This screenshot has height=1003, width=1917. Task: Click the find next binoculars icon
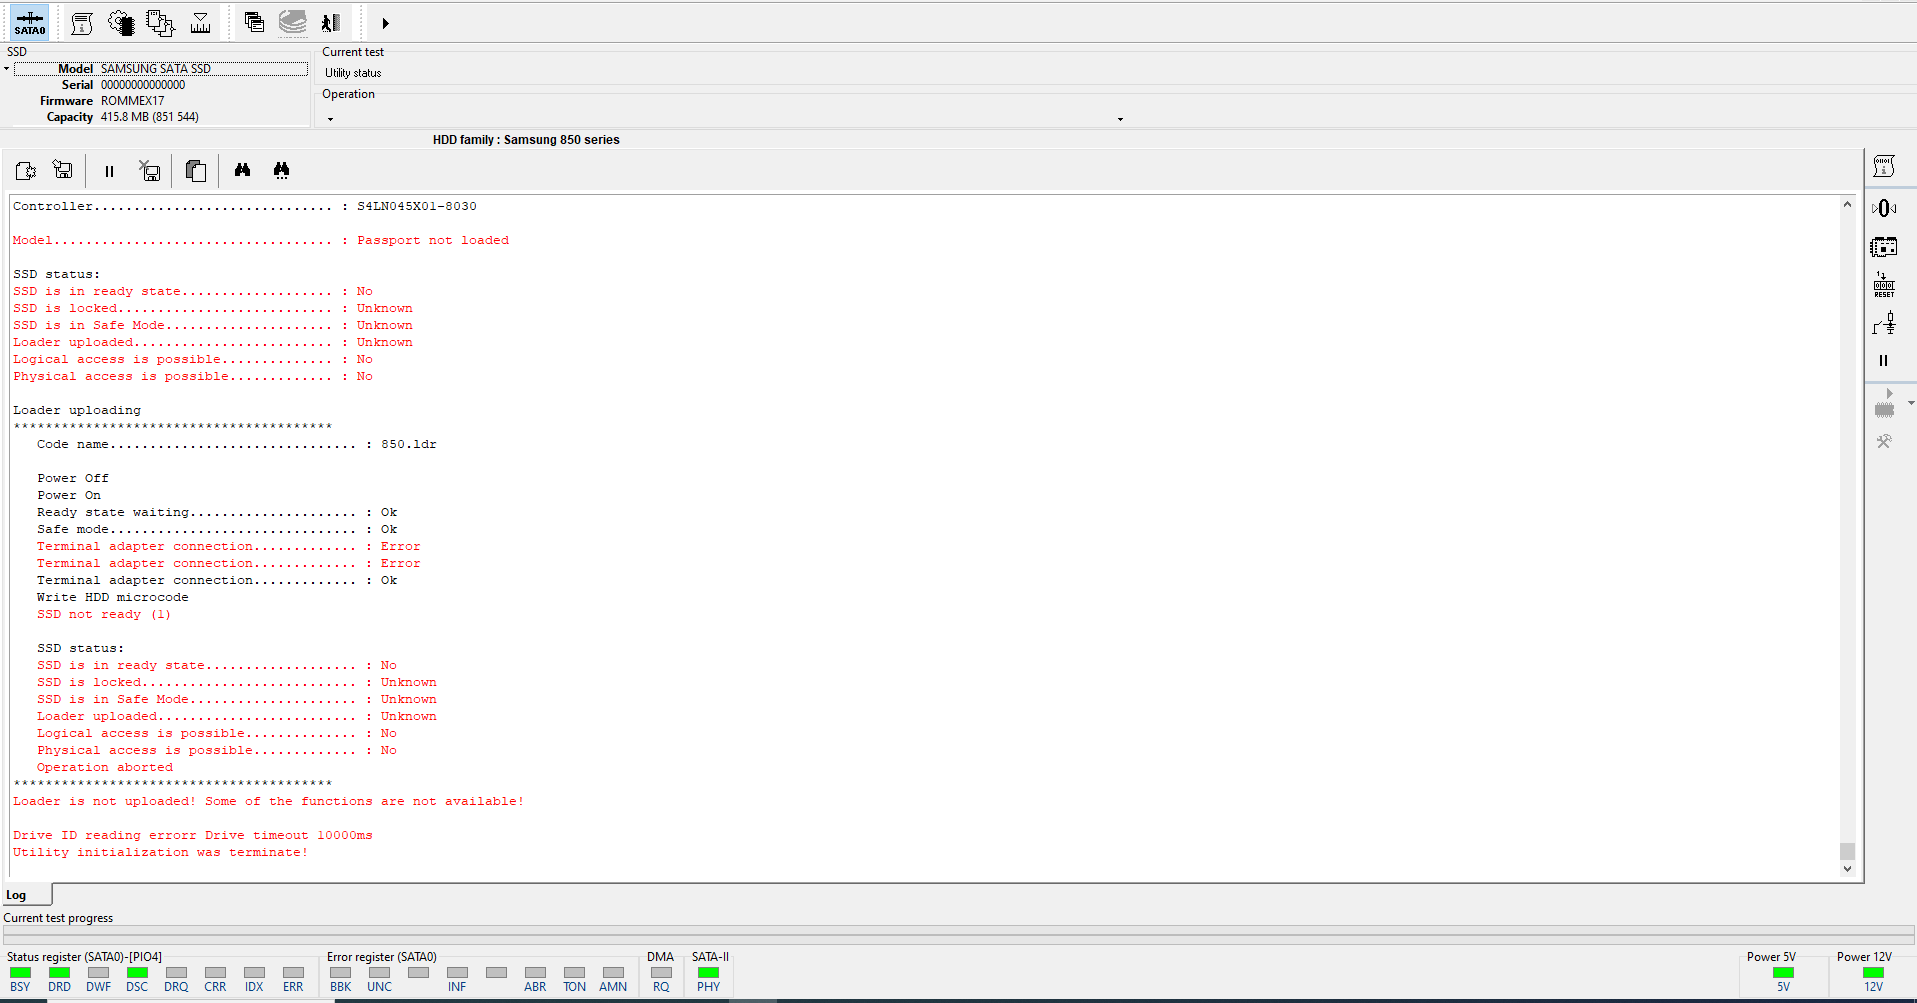pyautogui.click(x=281, y=170)
